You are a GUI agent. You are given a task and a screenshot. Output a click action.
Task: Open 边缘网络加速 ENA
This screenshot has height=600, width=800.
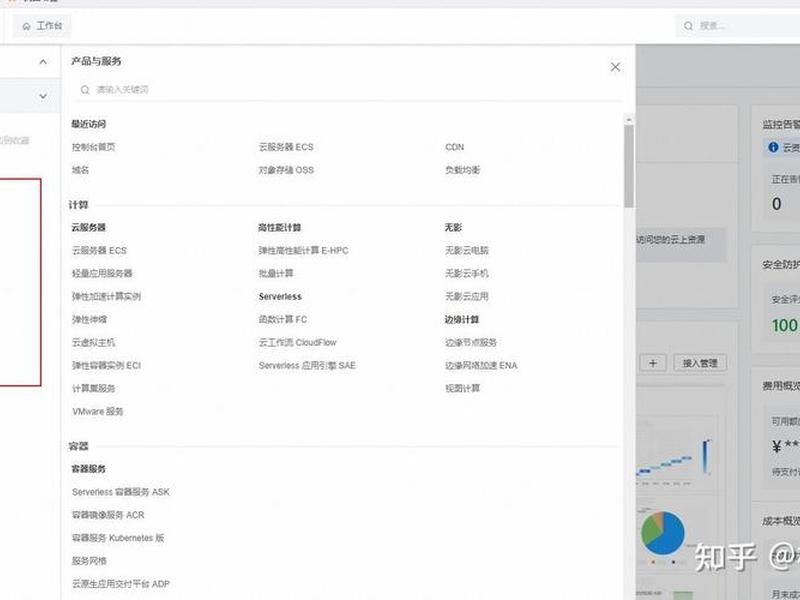(481, 365)
